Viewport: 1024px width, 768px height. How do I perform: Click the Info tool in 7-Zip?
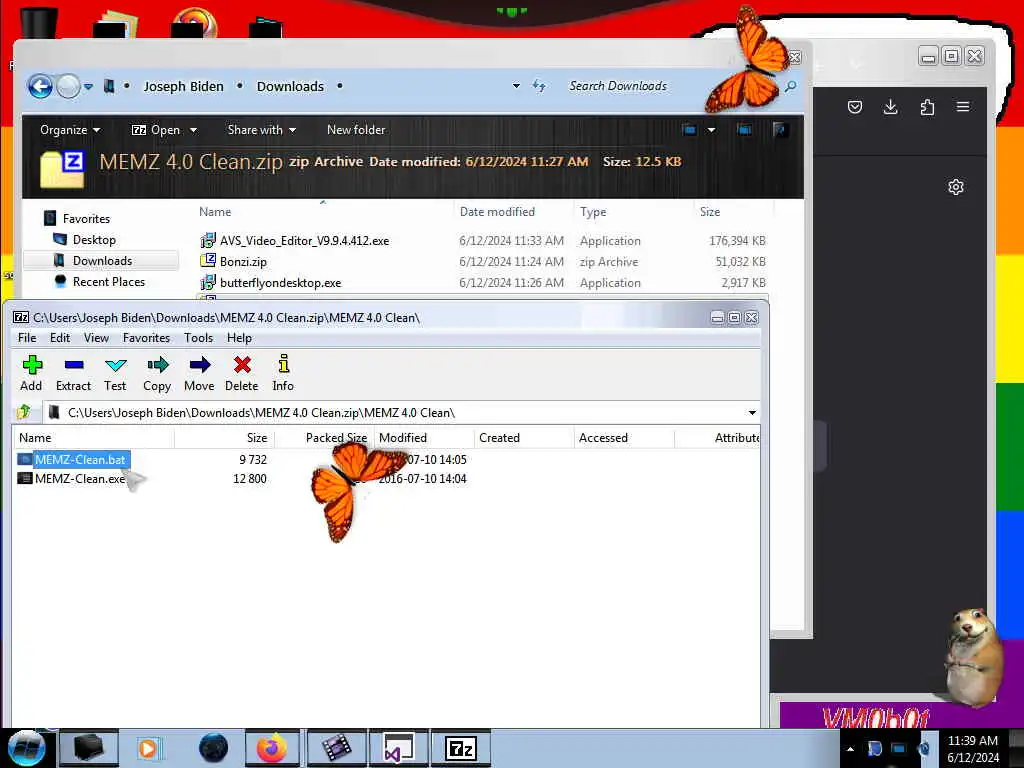pyautogui.click(x=283, y=374)
